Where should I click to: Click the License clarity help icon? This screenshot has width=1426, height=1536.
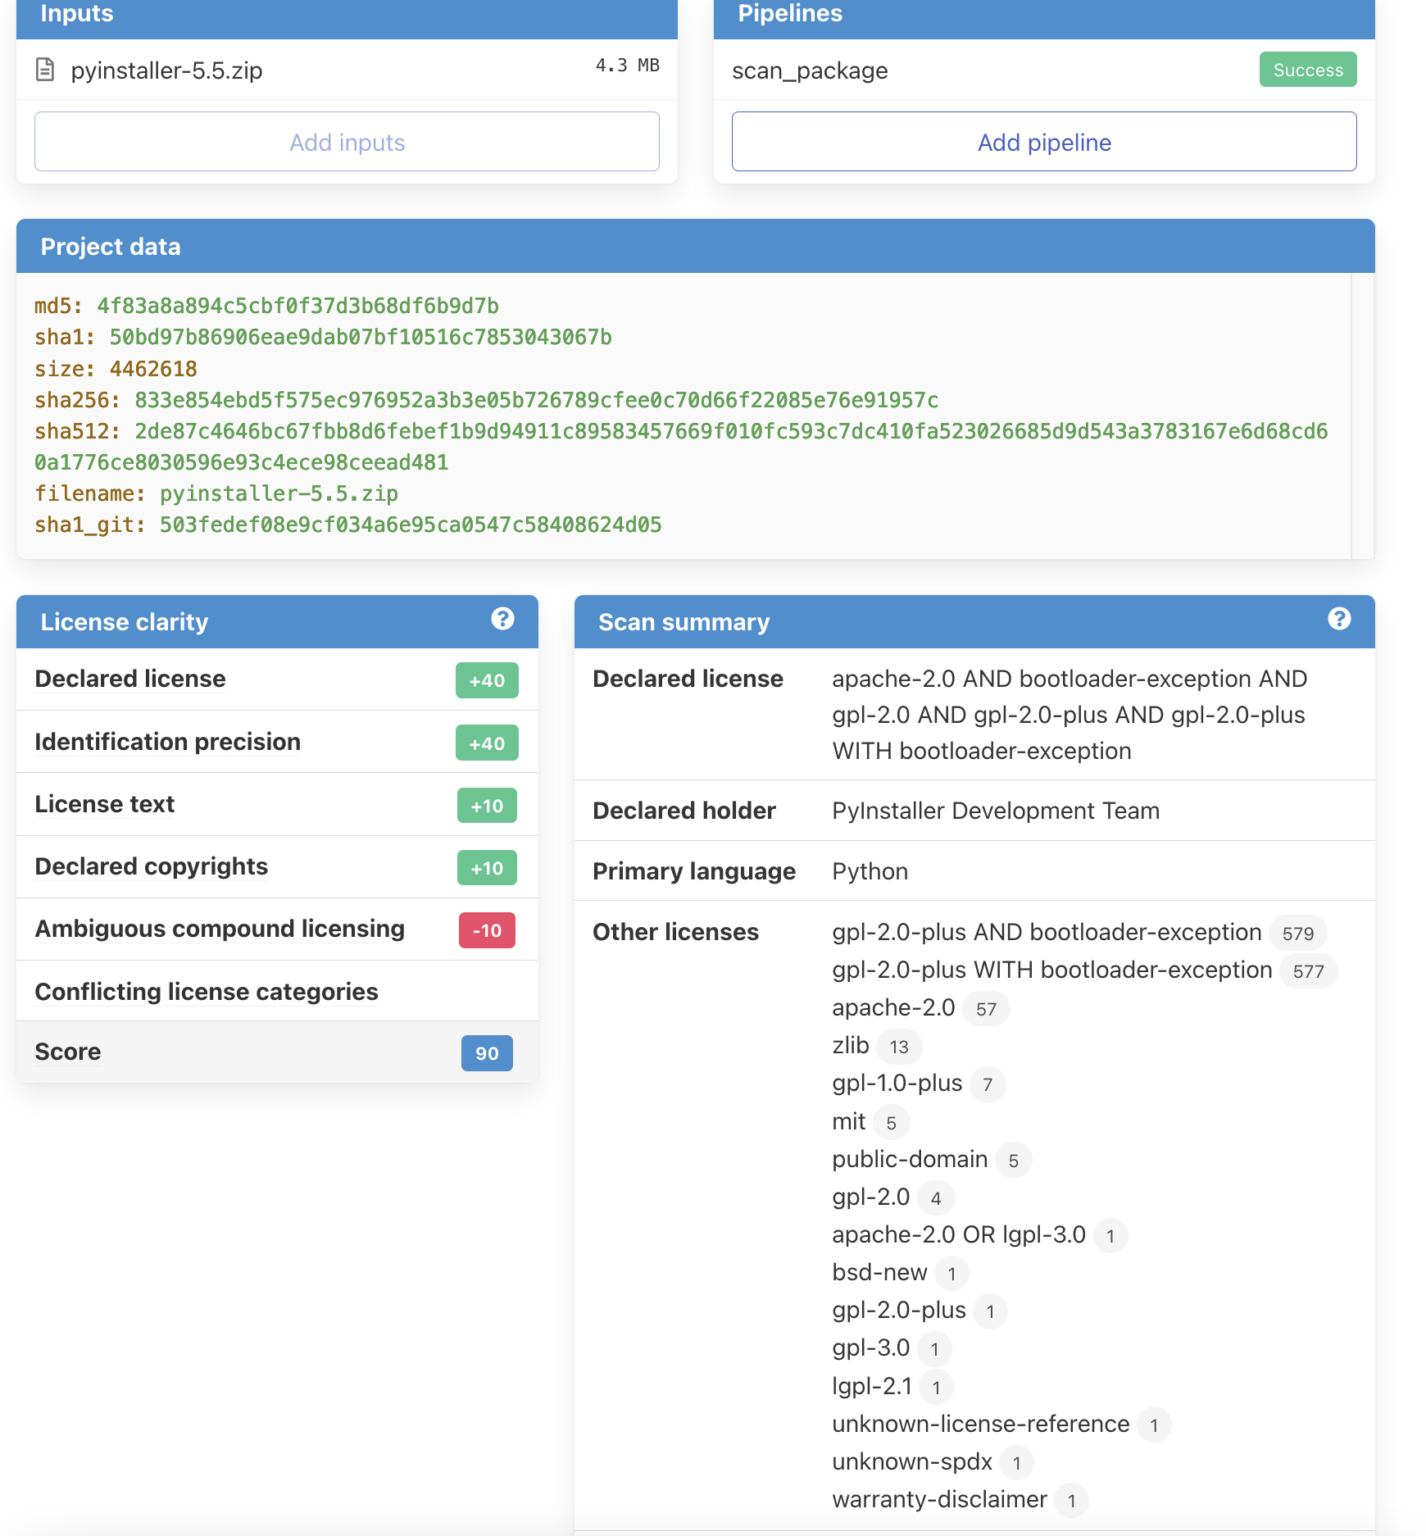(x=502, y=619)
